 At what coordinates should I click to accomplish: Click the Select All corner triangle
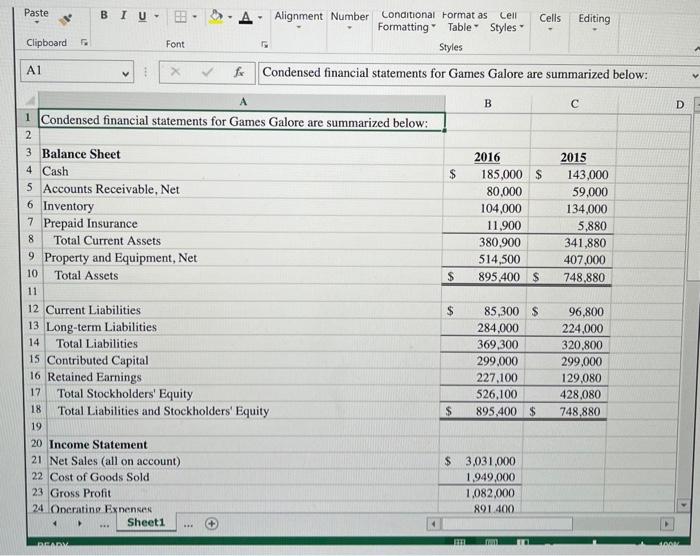click(x=30, y=100)
